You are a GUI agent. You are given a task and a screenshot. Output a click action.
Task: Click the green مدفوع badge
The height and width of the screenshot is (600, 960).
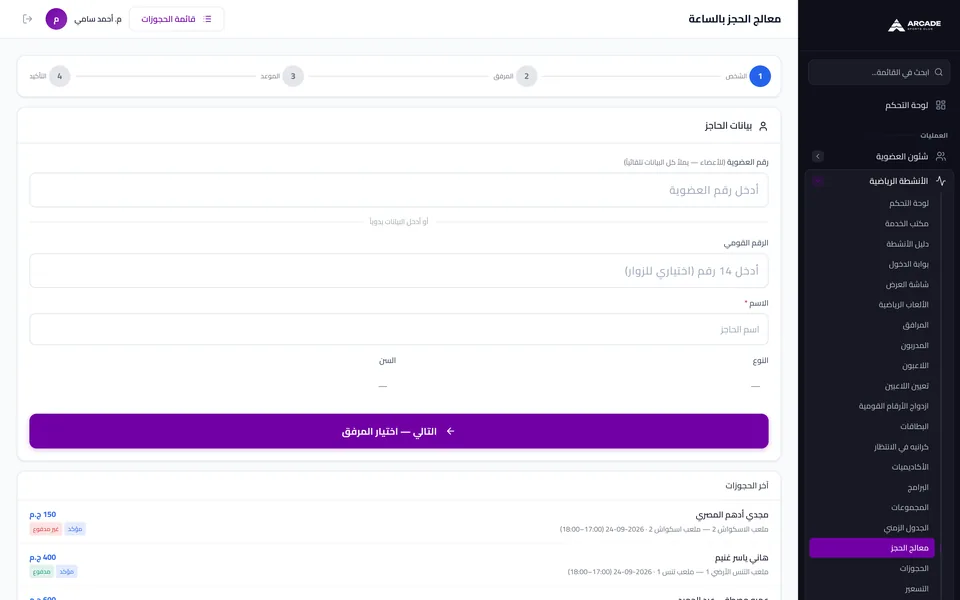[42, 572]
